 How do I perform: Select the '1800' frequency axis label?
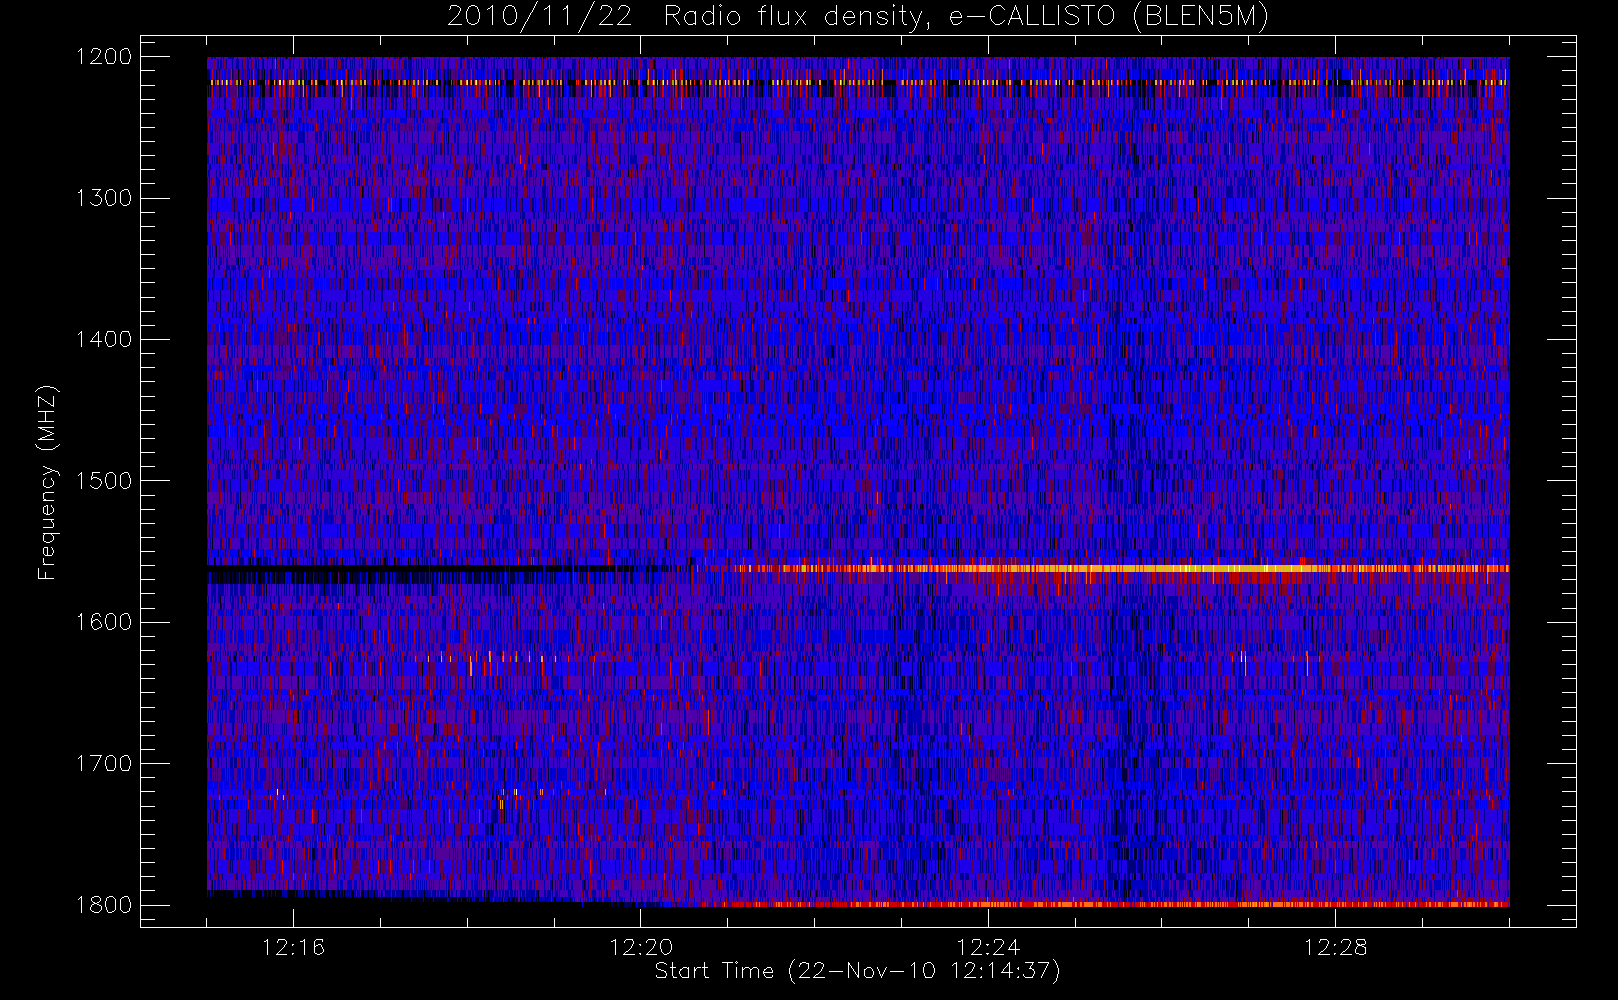point(104,904)
